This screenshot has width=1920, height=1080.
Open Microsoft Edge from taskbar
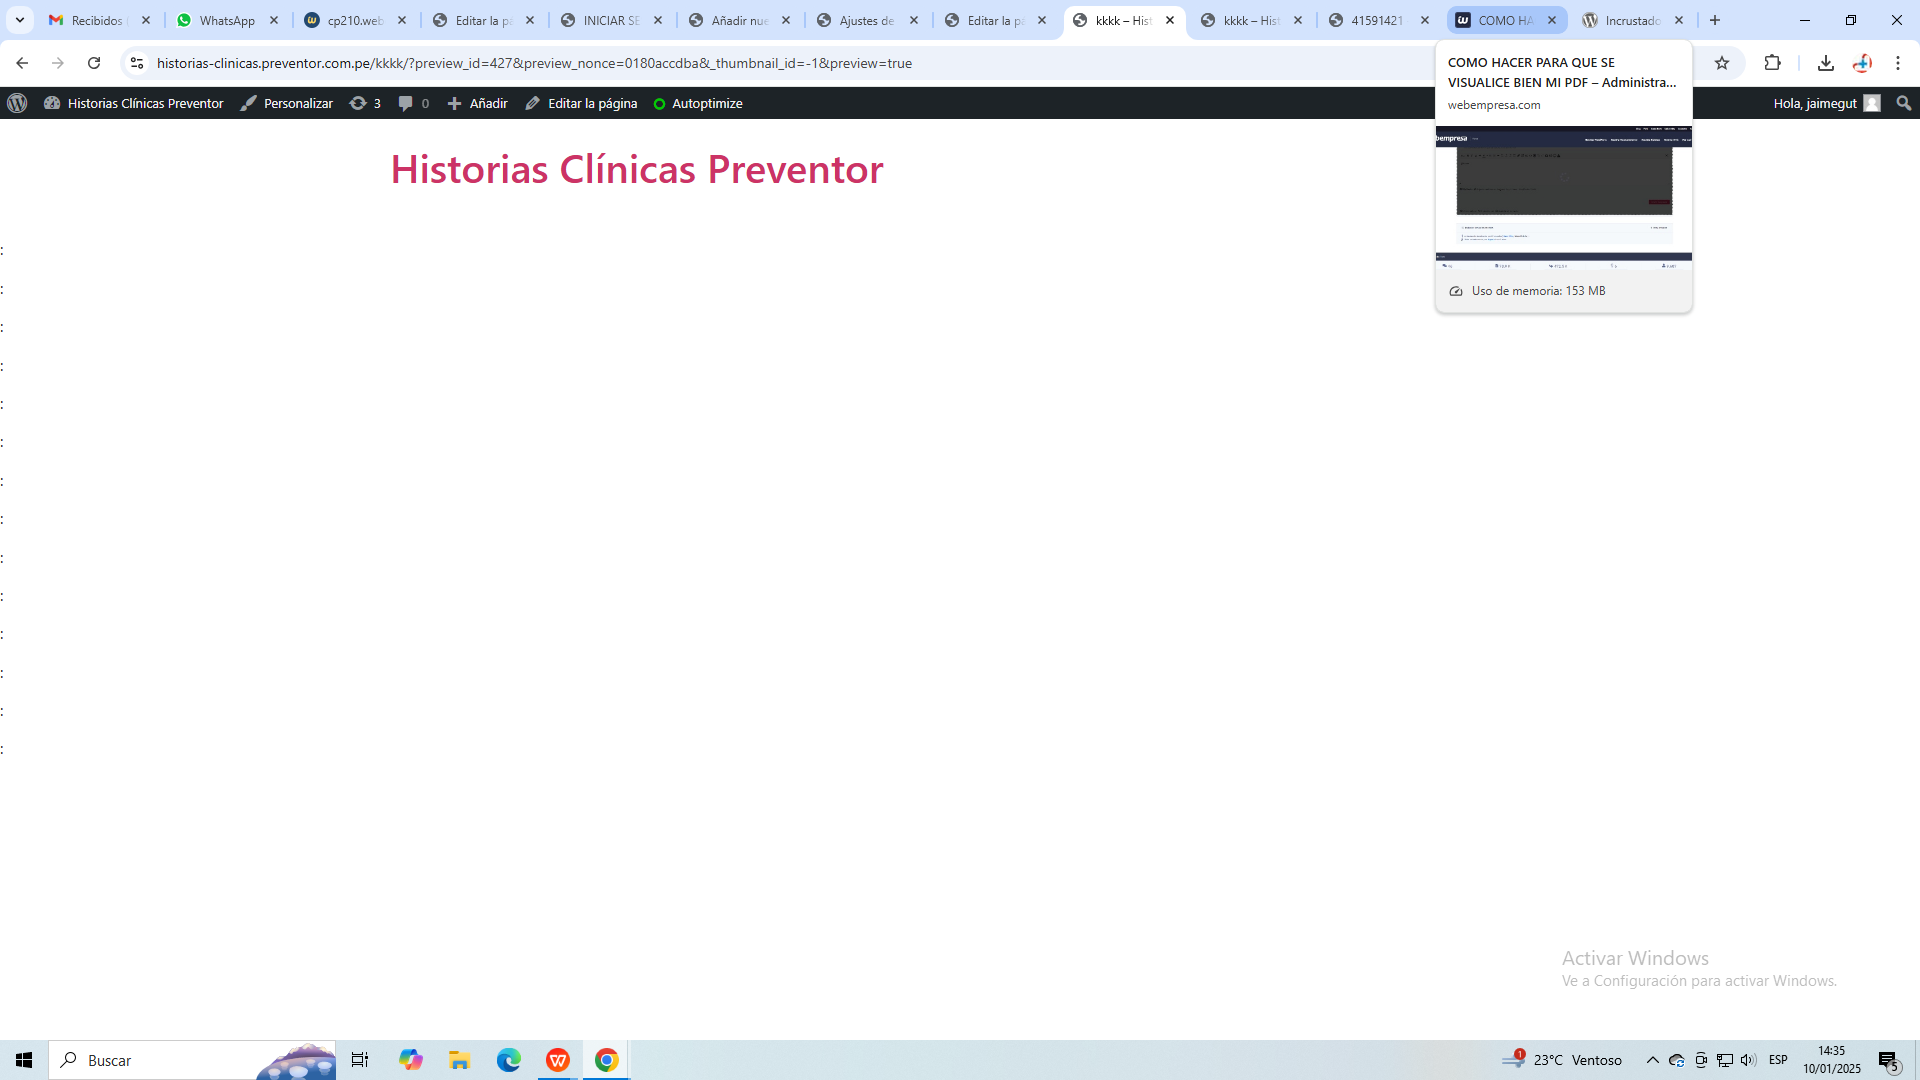coord(509,1060)
